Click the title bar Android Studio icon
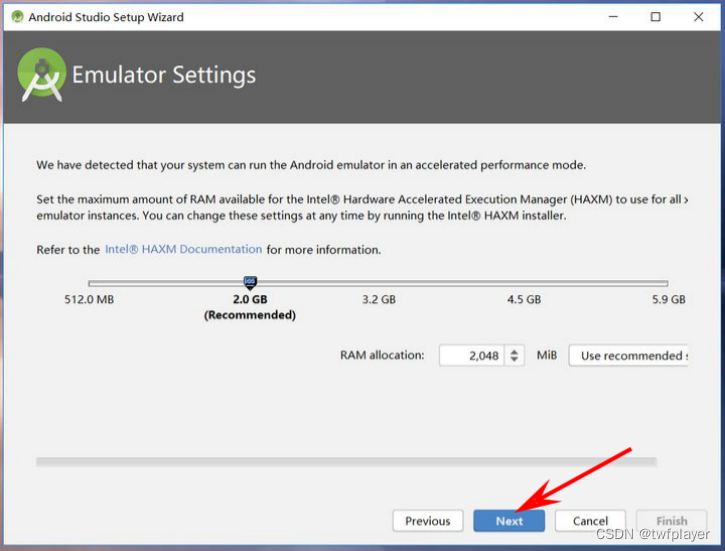This screenshot has height=551, width=725. [x=18, y=17]
